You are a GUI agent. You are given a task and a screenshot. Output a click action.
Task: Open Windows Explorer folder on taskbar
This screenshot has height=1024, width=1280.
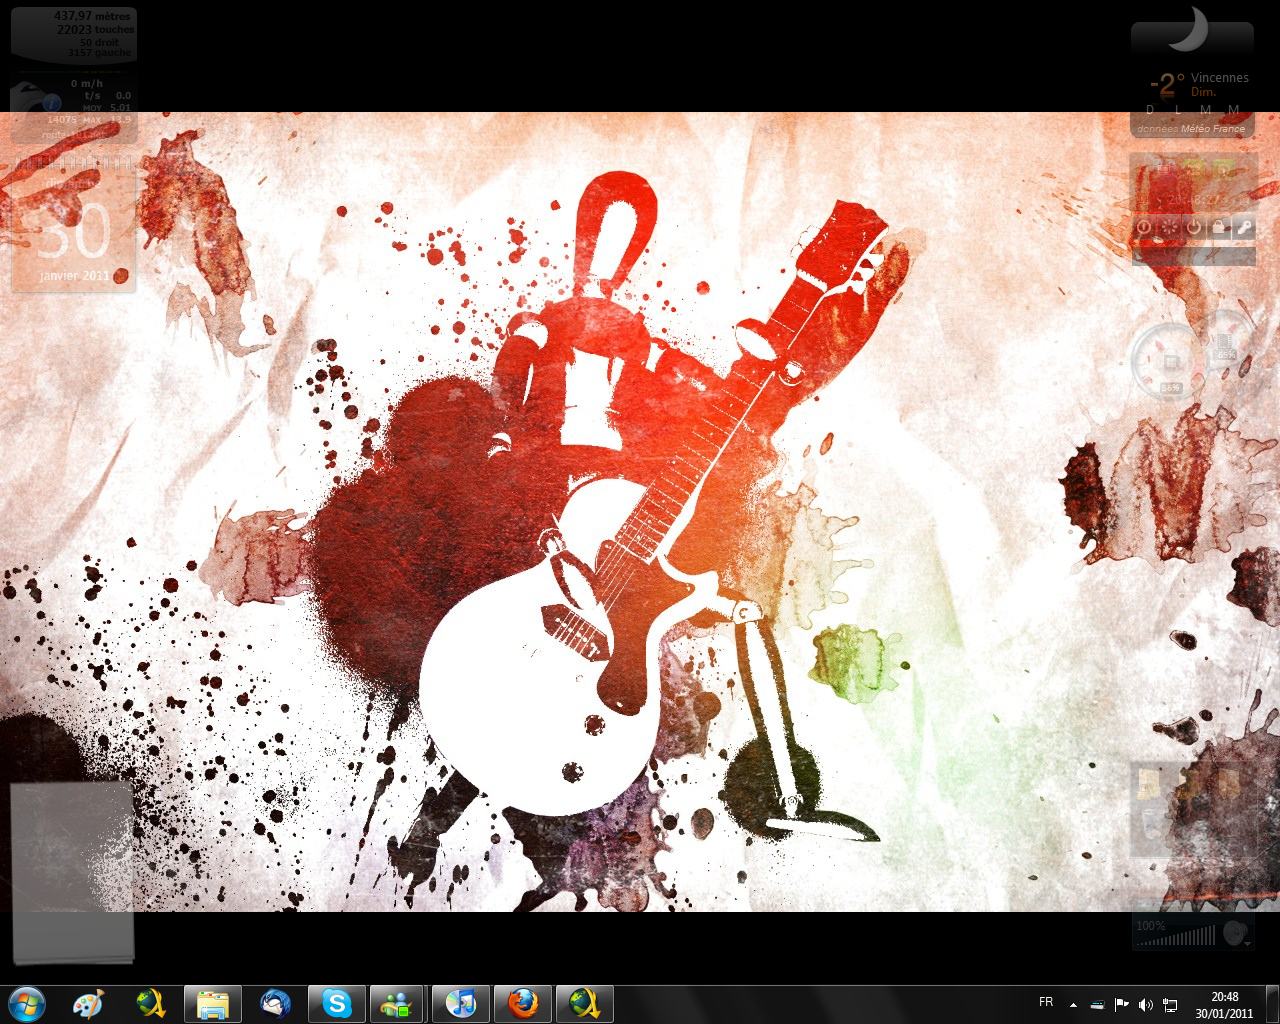pyautogui.click(x=213, y=1004)
